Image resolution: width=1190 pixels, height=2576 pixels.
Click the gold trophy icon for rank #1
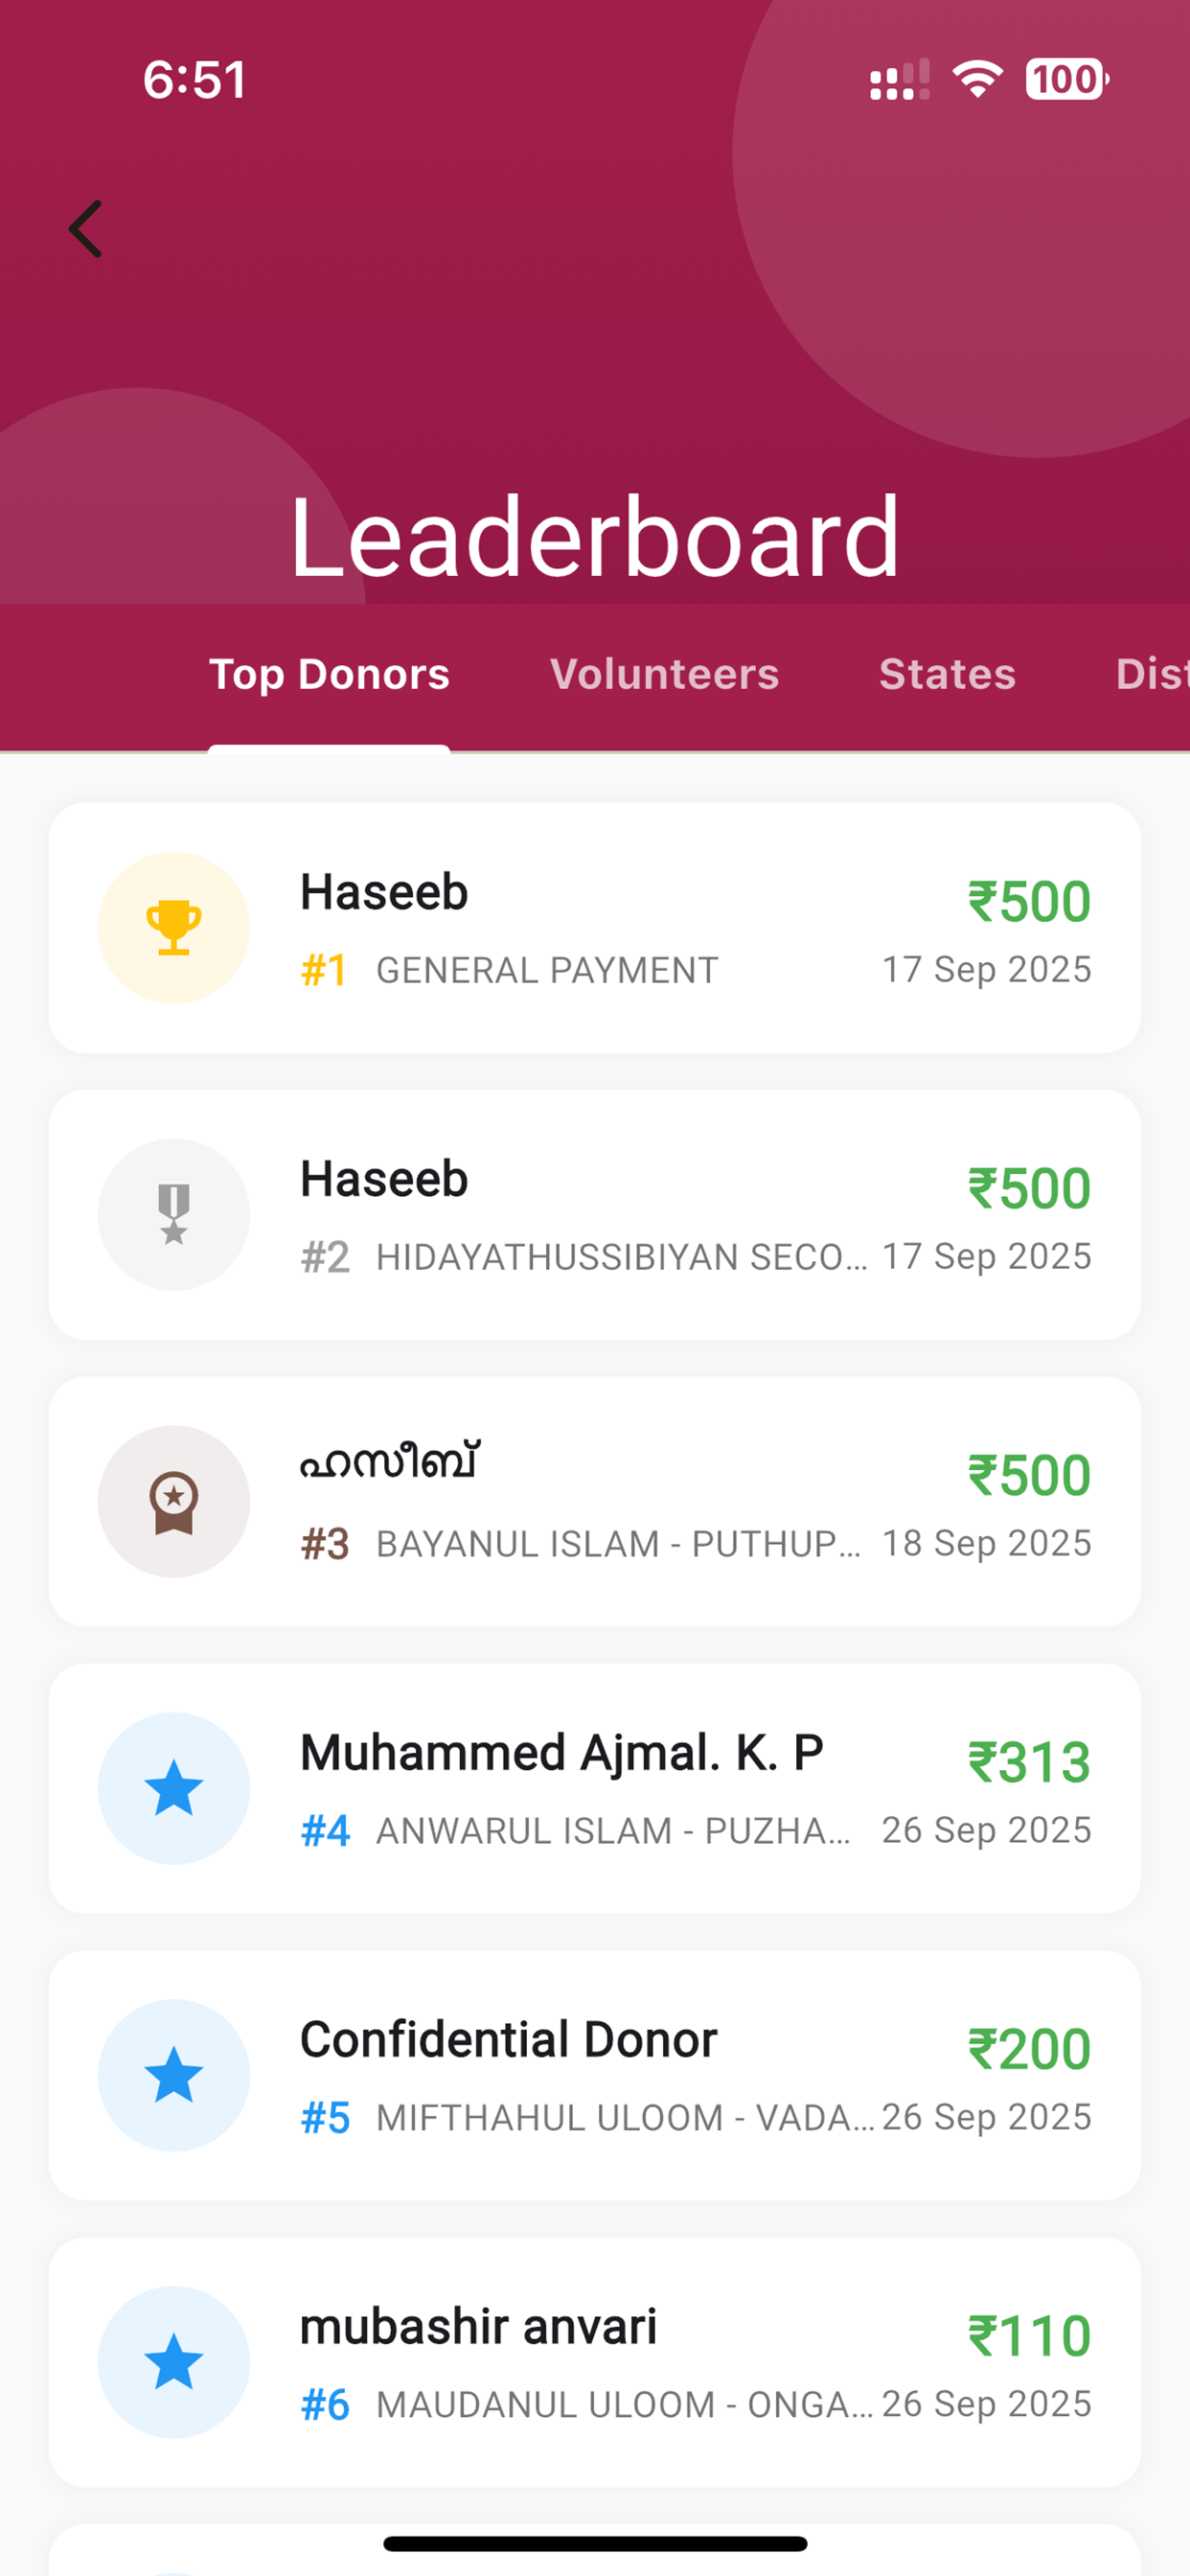[x=174, y=927]
